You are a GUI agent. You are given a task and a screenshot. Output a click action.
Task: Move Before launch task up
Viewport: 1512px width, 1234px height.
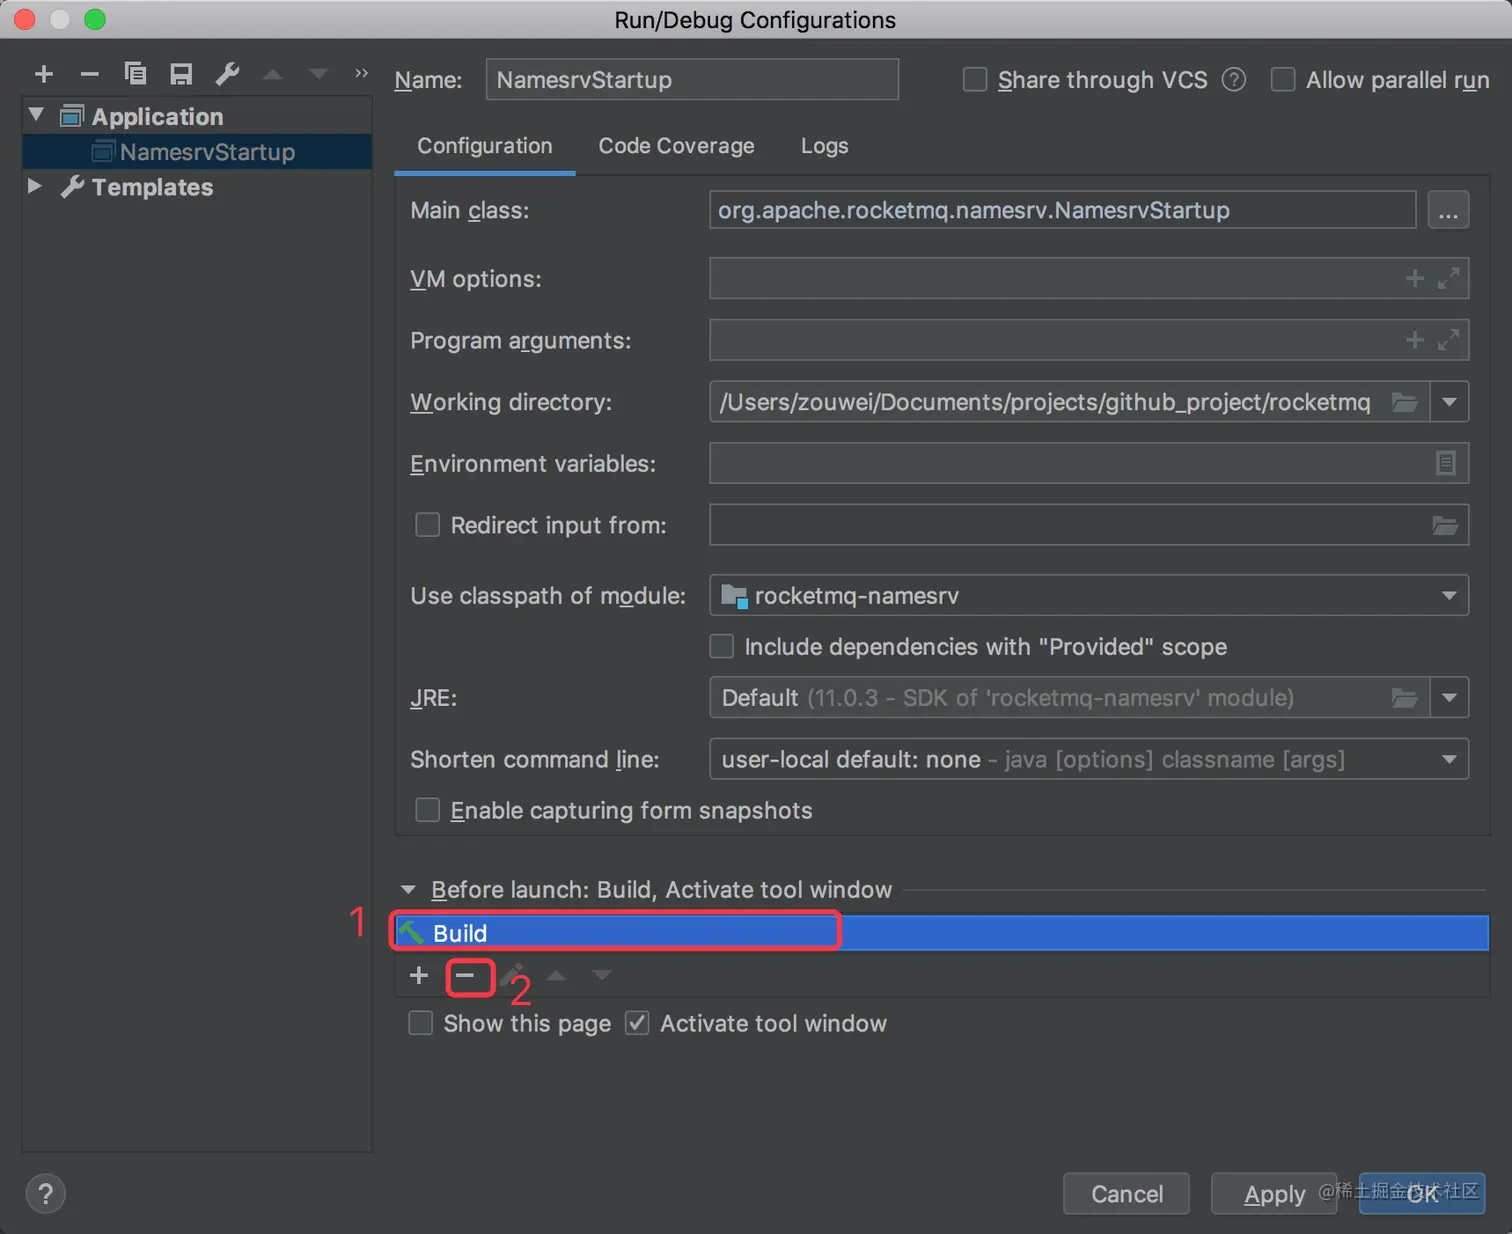(x=556, y=975)
